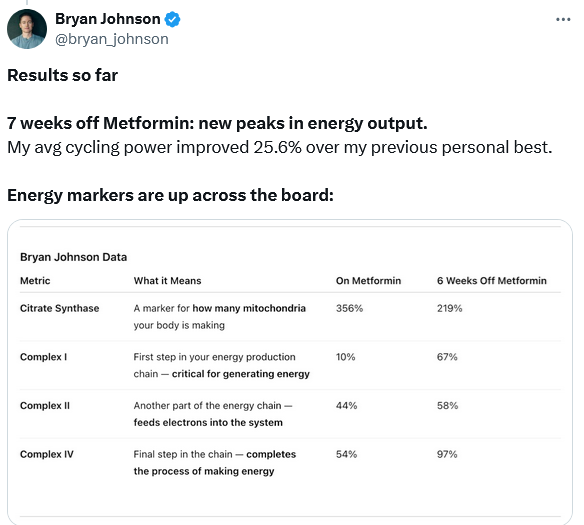Image resolution: width=584 pixels, height=525 pixels.
Task: Select the 'On Metformin' column header
Action: pos(368,281)
